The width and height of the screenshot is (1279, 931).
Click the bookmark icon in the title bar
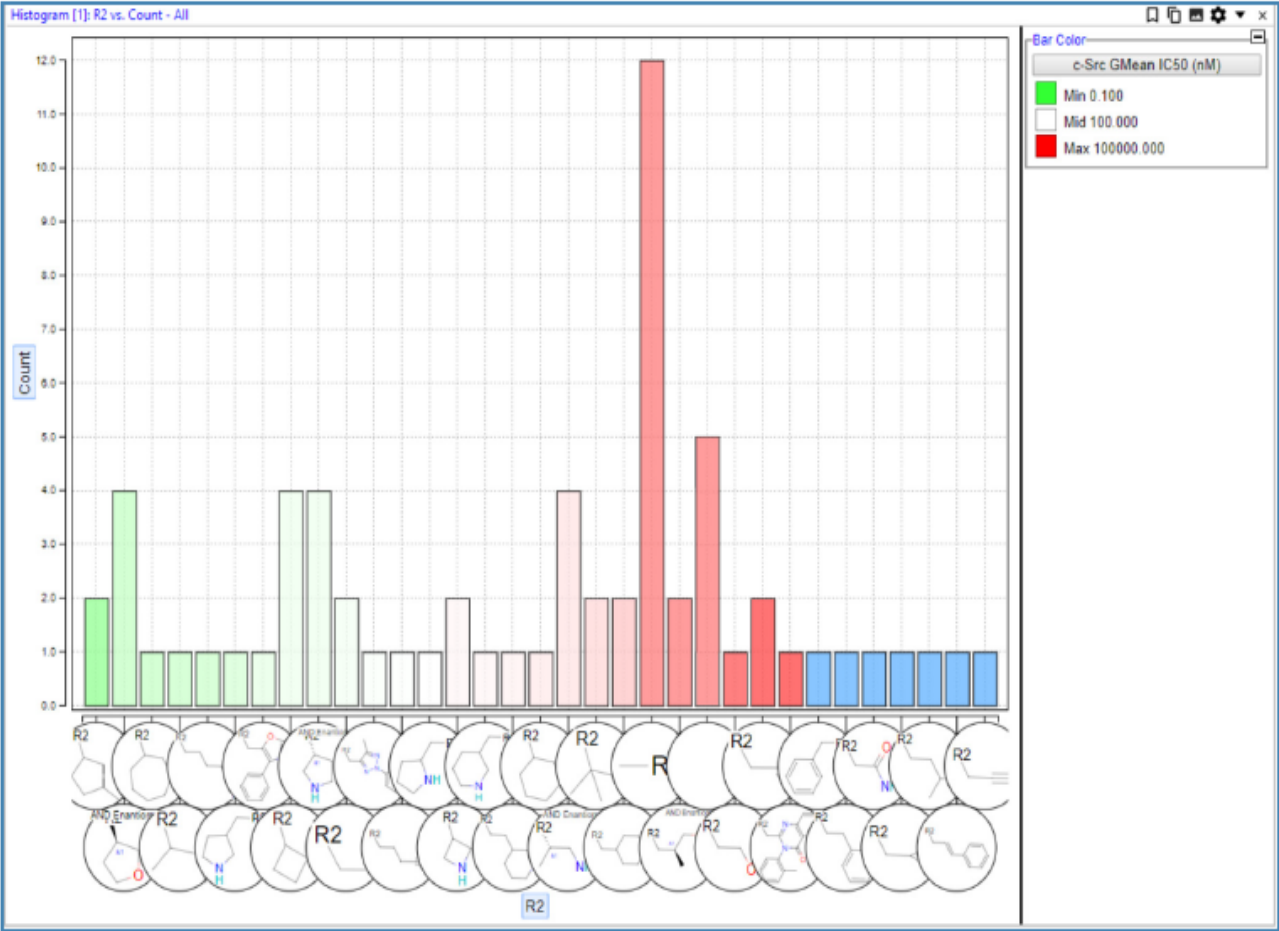point(1153,15)
